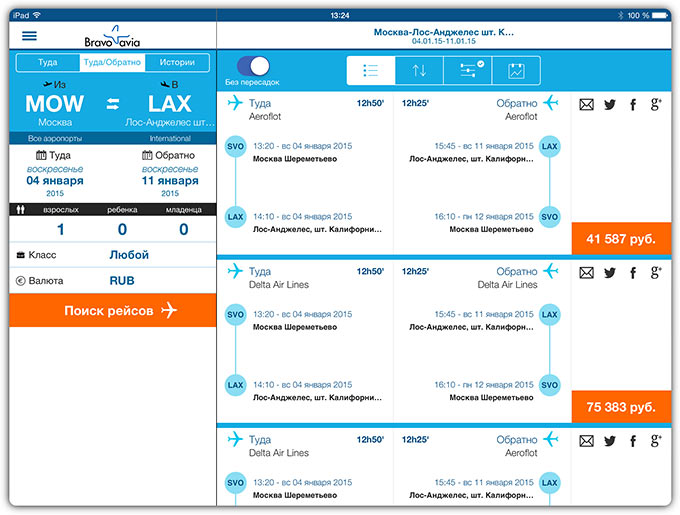
Task: Tap 16:10 arrival time in second result
Action: click(445, 385)
